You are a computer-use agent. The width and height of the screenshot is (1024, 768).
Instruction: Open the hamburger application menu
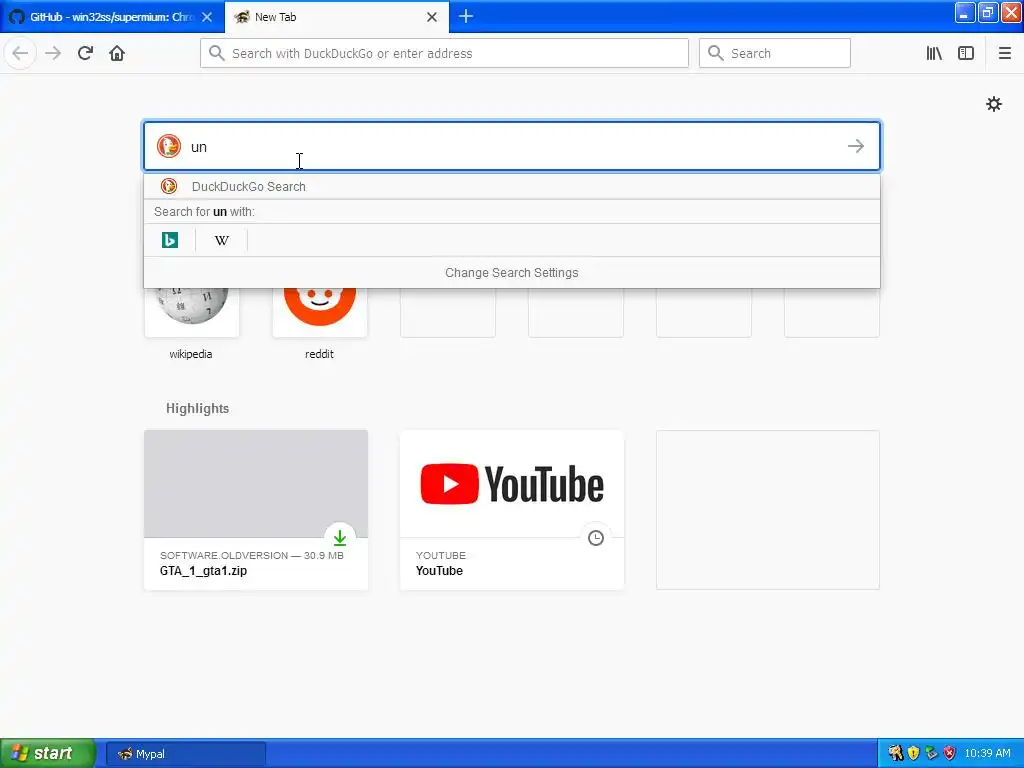(1004, 54)
